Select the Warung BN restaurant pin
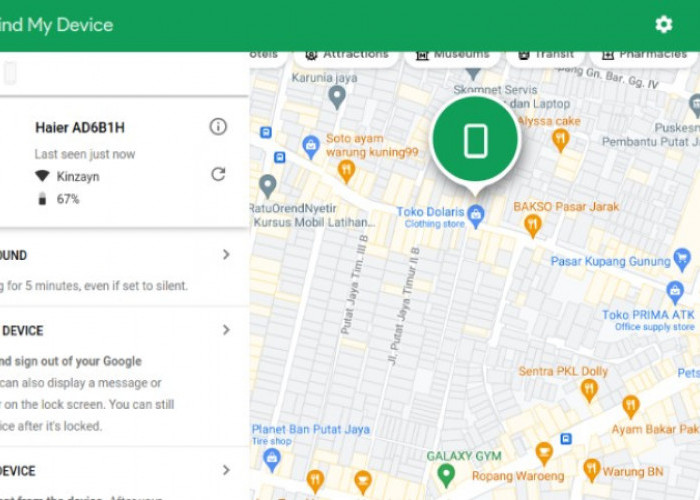The height and width of the screenshot is (500, 700). click(x=592, y=471)
